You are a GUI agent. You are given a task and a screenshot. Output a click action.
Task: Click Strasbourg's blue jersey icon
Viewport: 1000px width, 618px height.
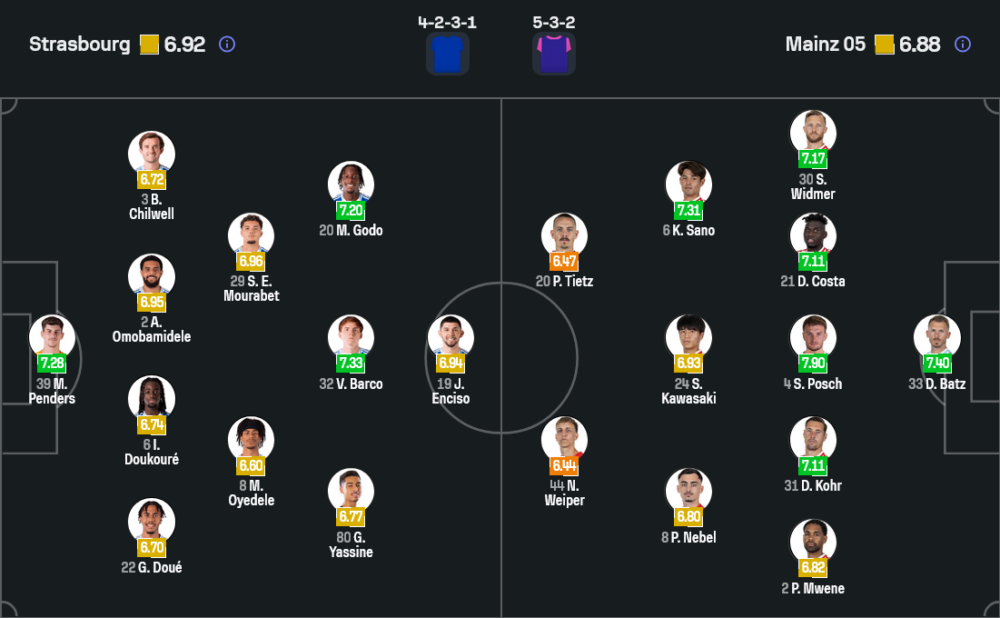tap(447, 53)
